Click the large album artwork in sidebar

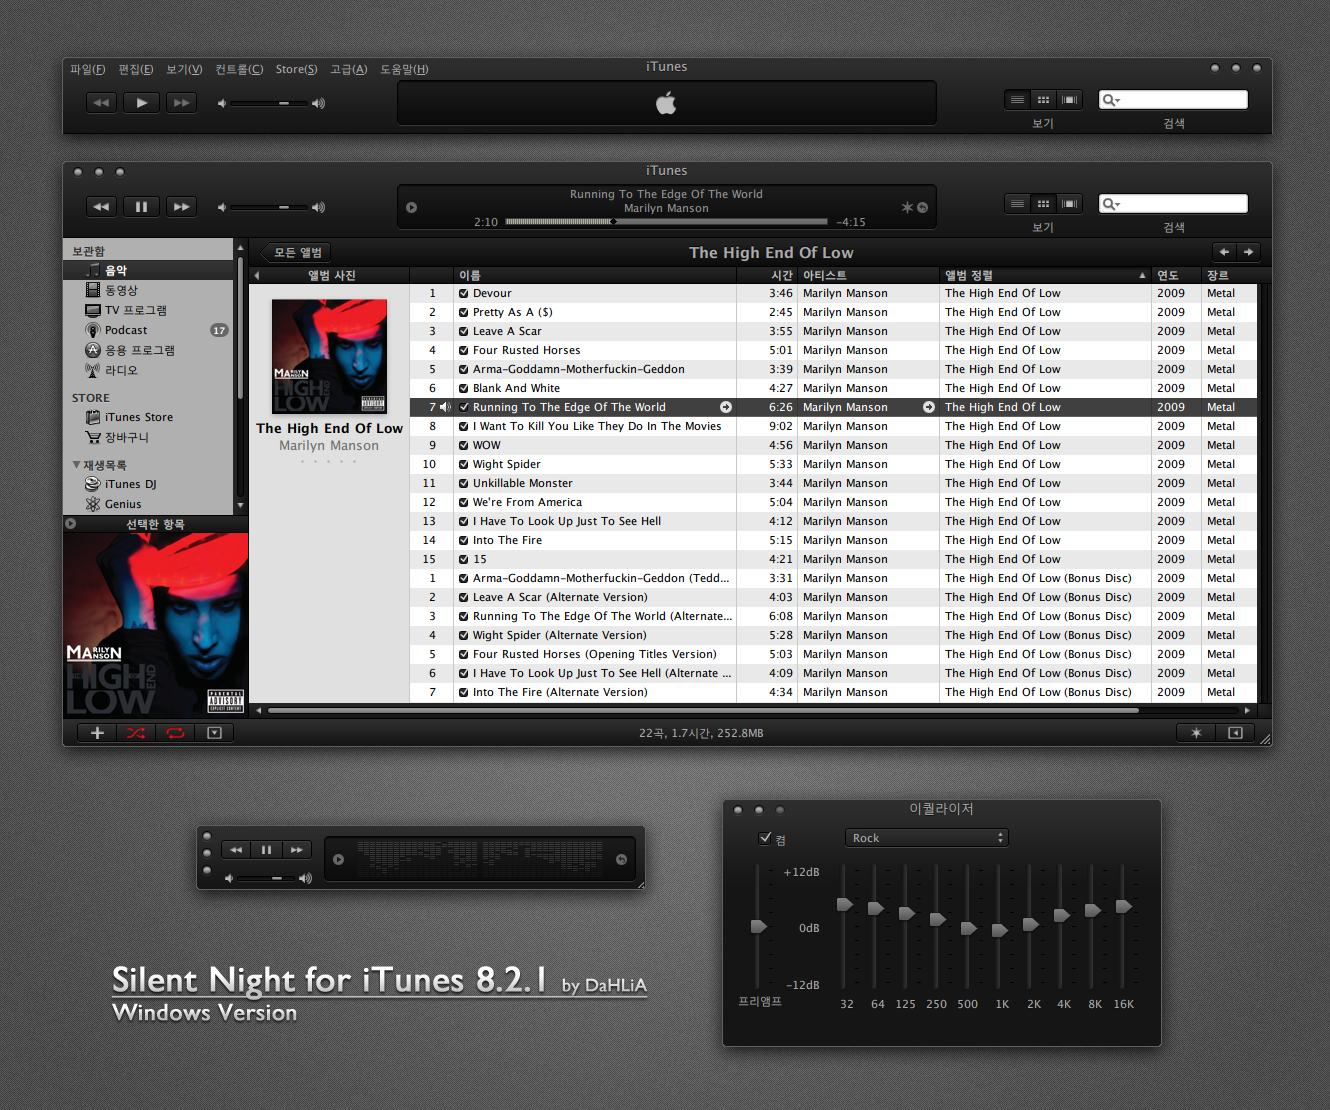click(x=156, y=625)
